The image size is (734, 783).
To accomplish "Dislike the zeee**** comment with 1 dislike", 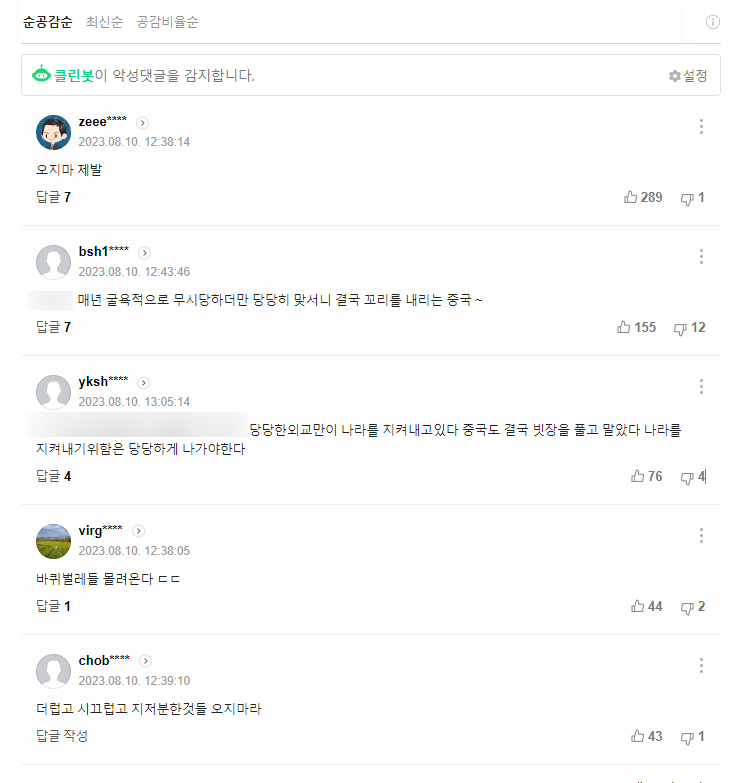I will pyautogui.click(x=693, y=197).
